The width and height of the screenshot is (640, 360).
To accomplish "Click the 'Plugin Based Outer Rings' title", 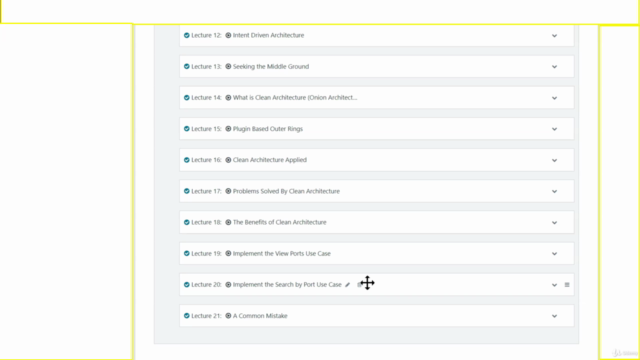I will [x=268, y=129].
